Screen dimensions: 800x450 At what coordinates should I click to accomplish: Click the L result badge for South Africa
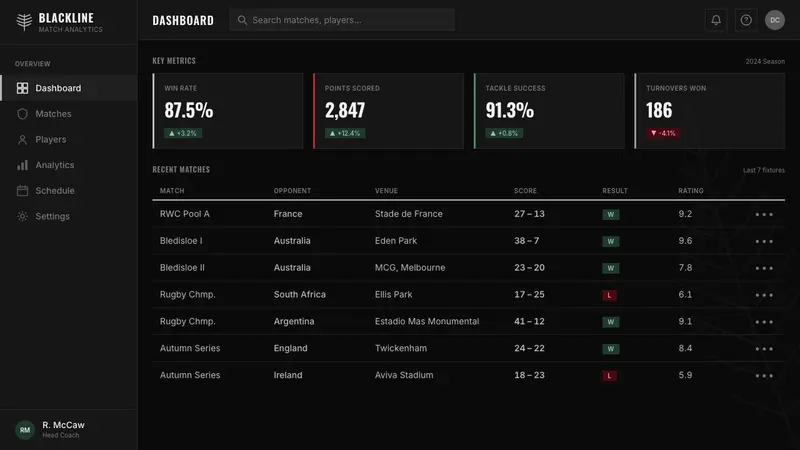[609, 295]
